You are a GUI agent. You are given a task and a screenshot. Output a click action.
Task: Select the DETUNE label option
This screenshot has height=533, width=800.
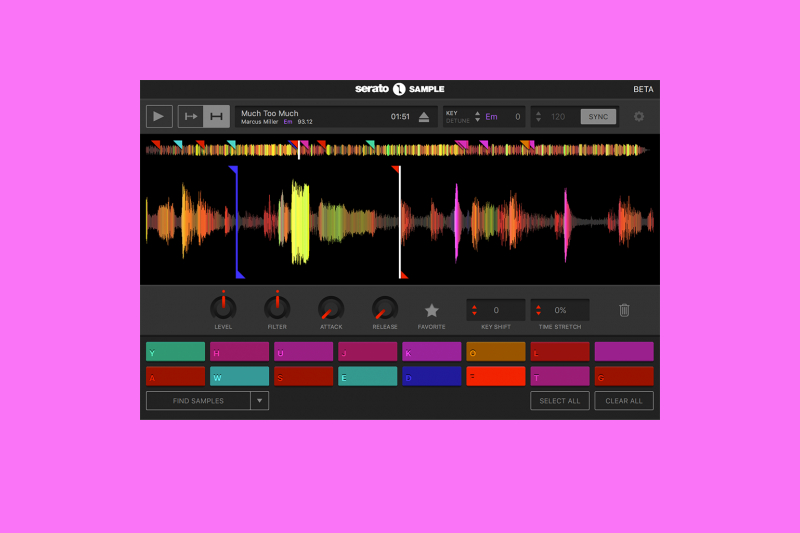coord(457,121)
